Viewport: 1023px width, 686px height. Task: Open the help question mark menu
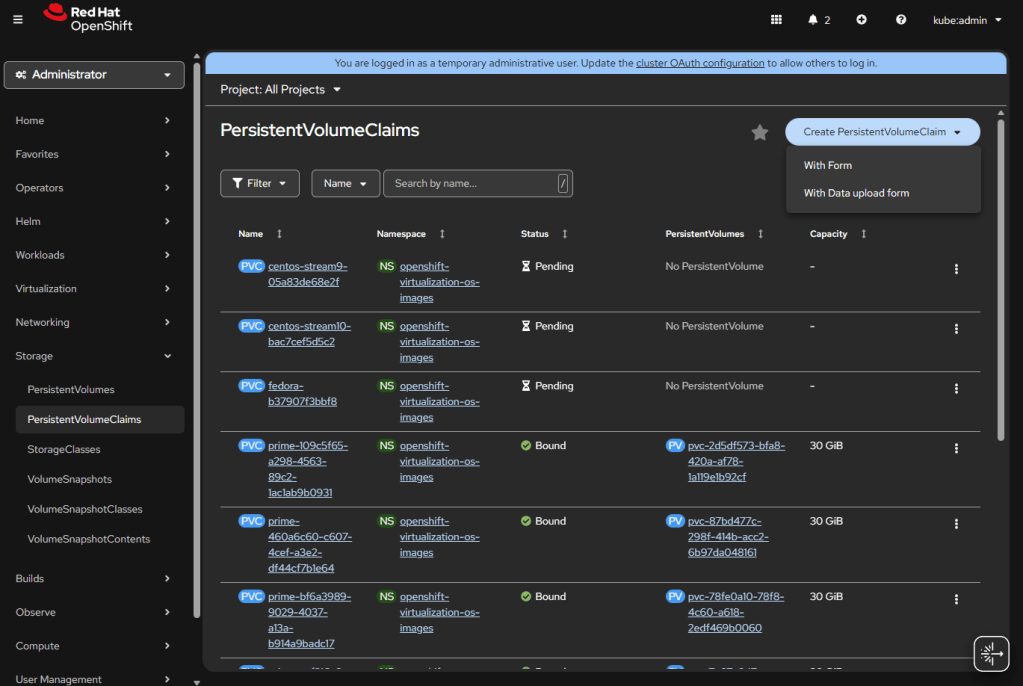click(901, 20)
